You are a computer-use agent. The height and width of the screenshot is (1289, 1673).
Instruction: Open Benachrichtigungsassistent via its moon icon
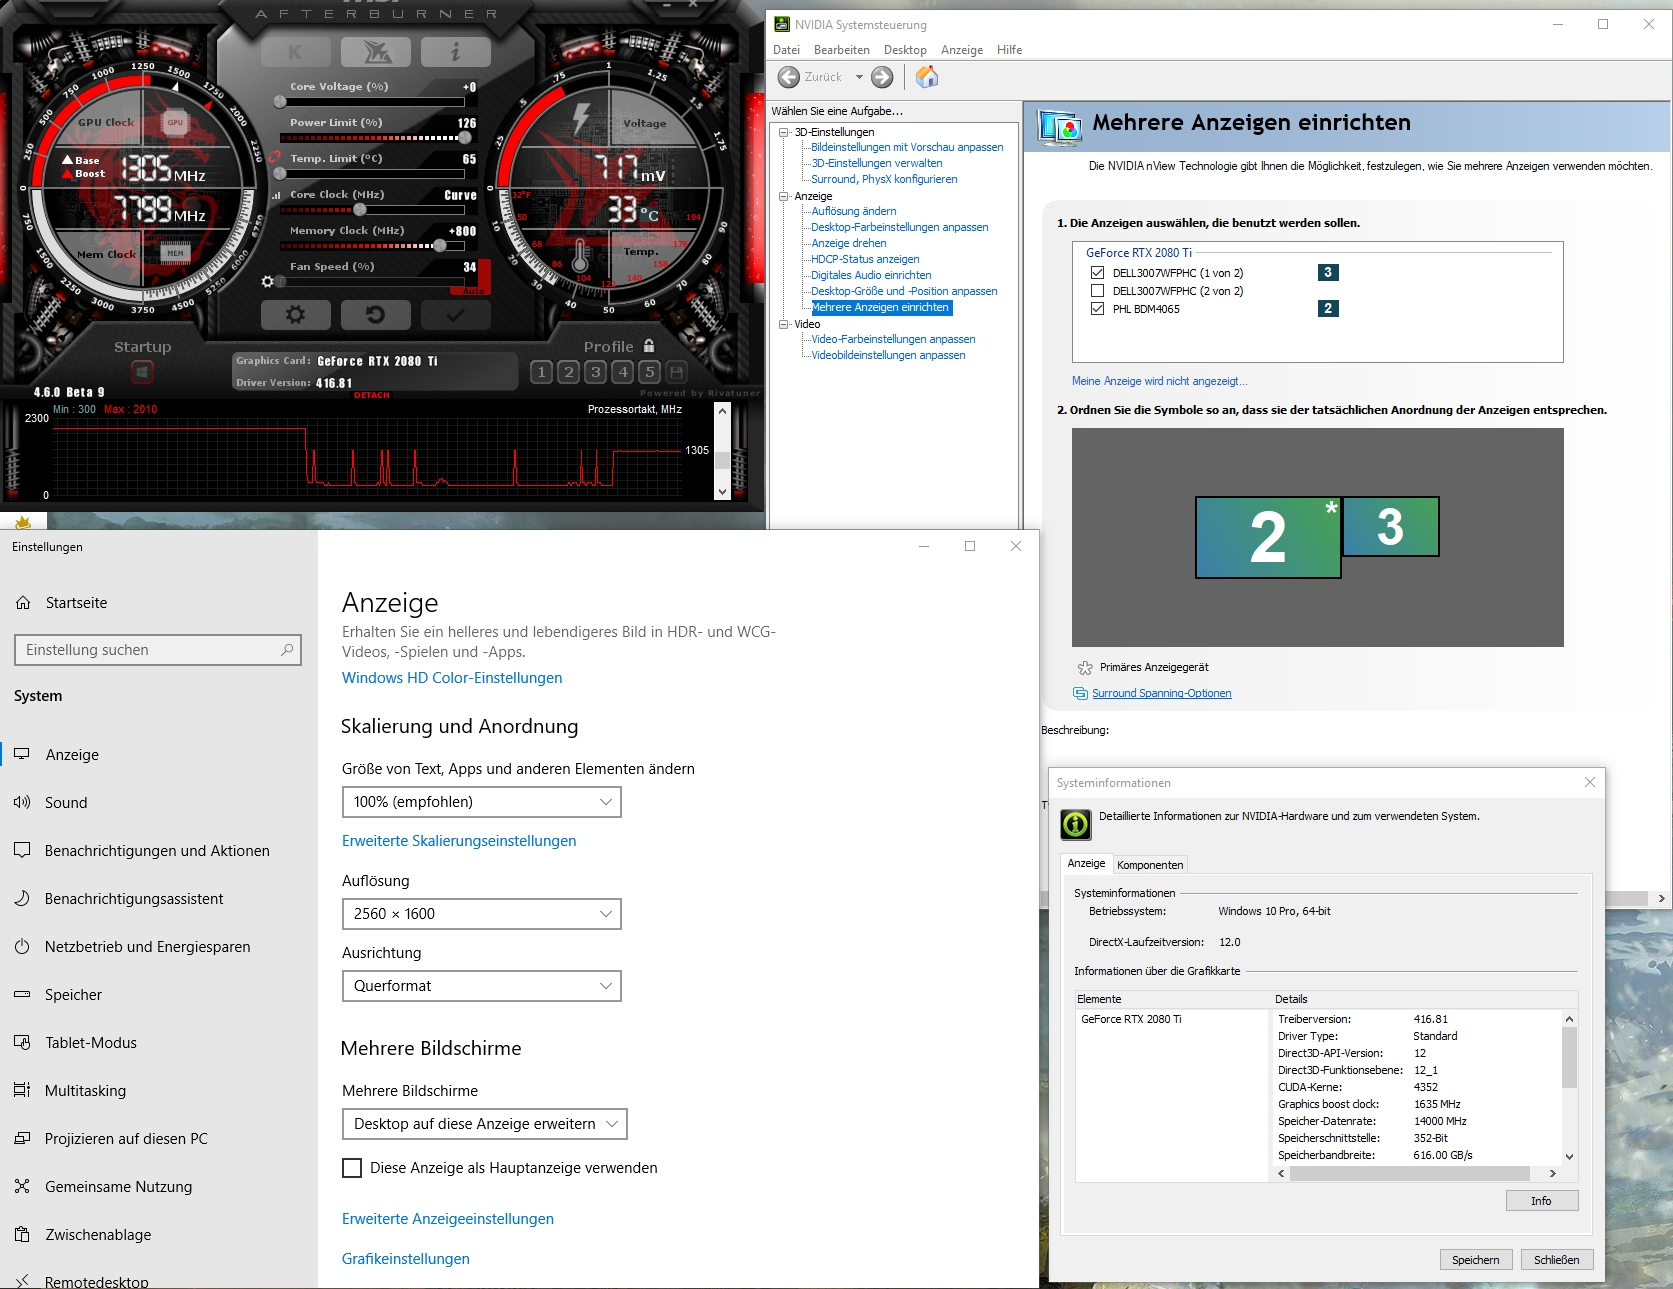pos(22,898)
